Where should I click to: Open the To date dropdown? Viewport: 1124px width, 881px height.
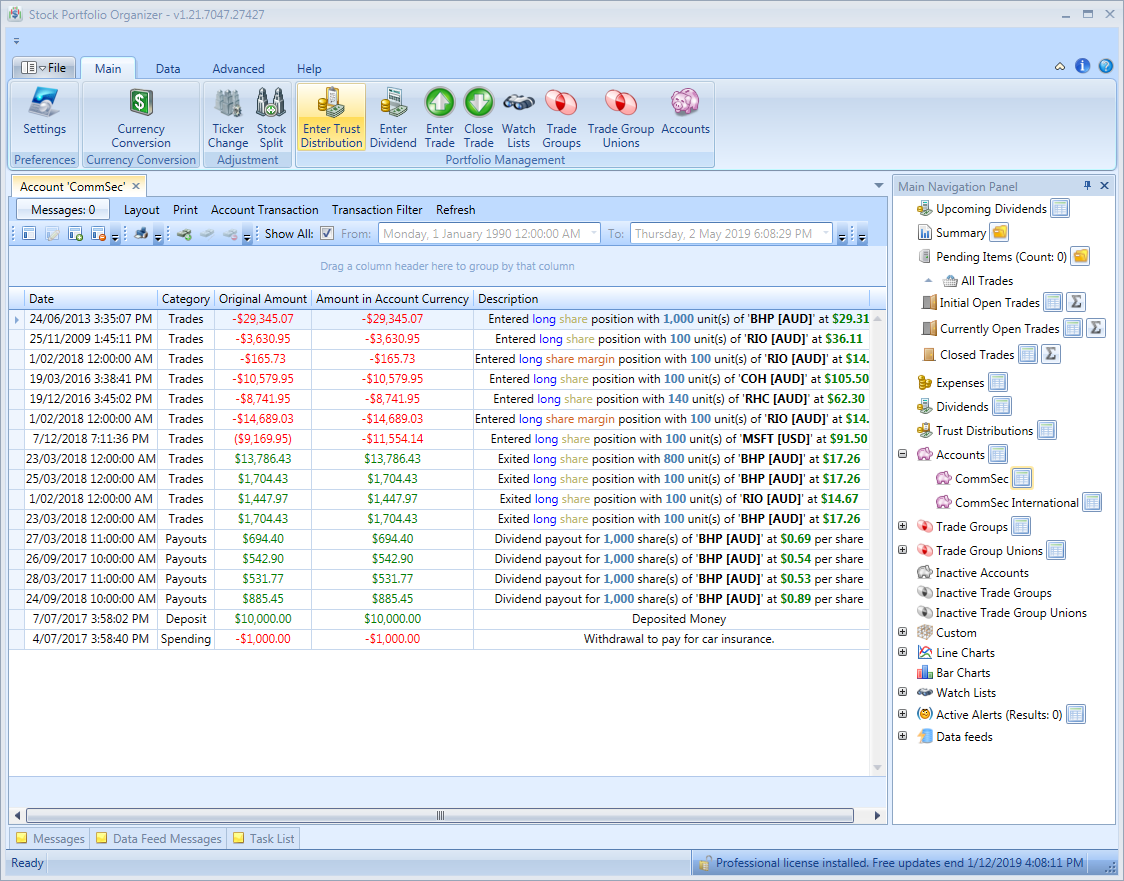click(x=826, y=233)
